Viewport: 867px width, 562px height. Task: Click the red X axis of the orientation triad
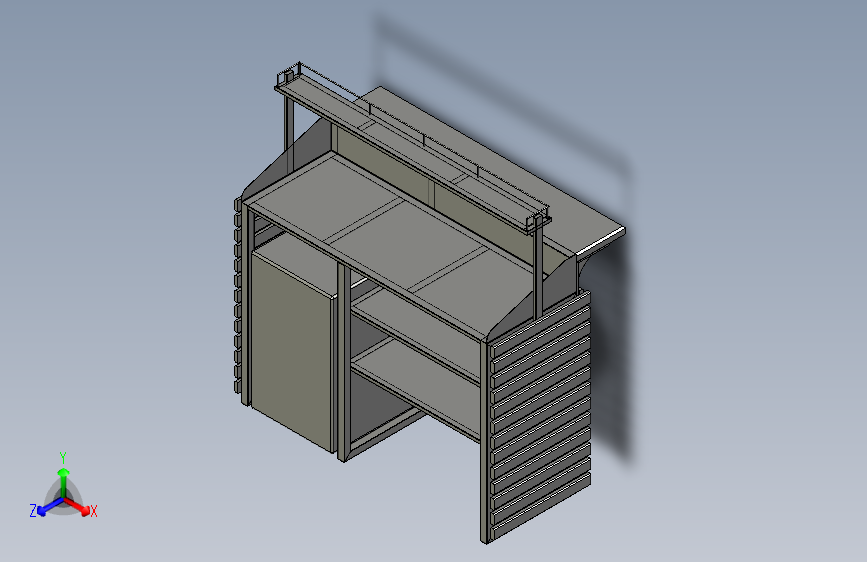(77, 506)
